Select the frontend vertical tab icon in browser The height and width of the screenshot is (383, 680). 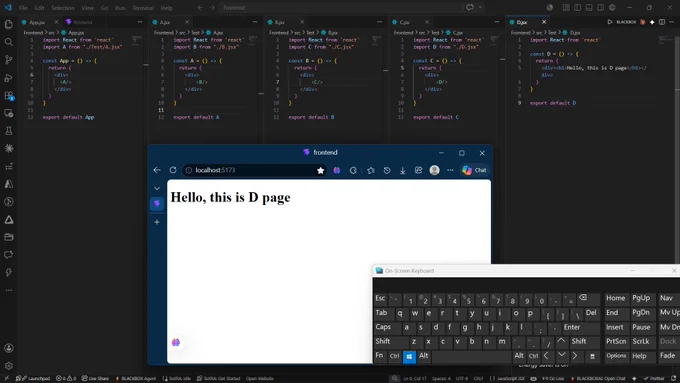click(x=157, y=203)
